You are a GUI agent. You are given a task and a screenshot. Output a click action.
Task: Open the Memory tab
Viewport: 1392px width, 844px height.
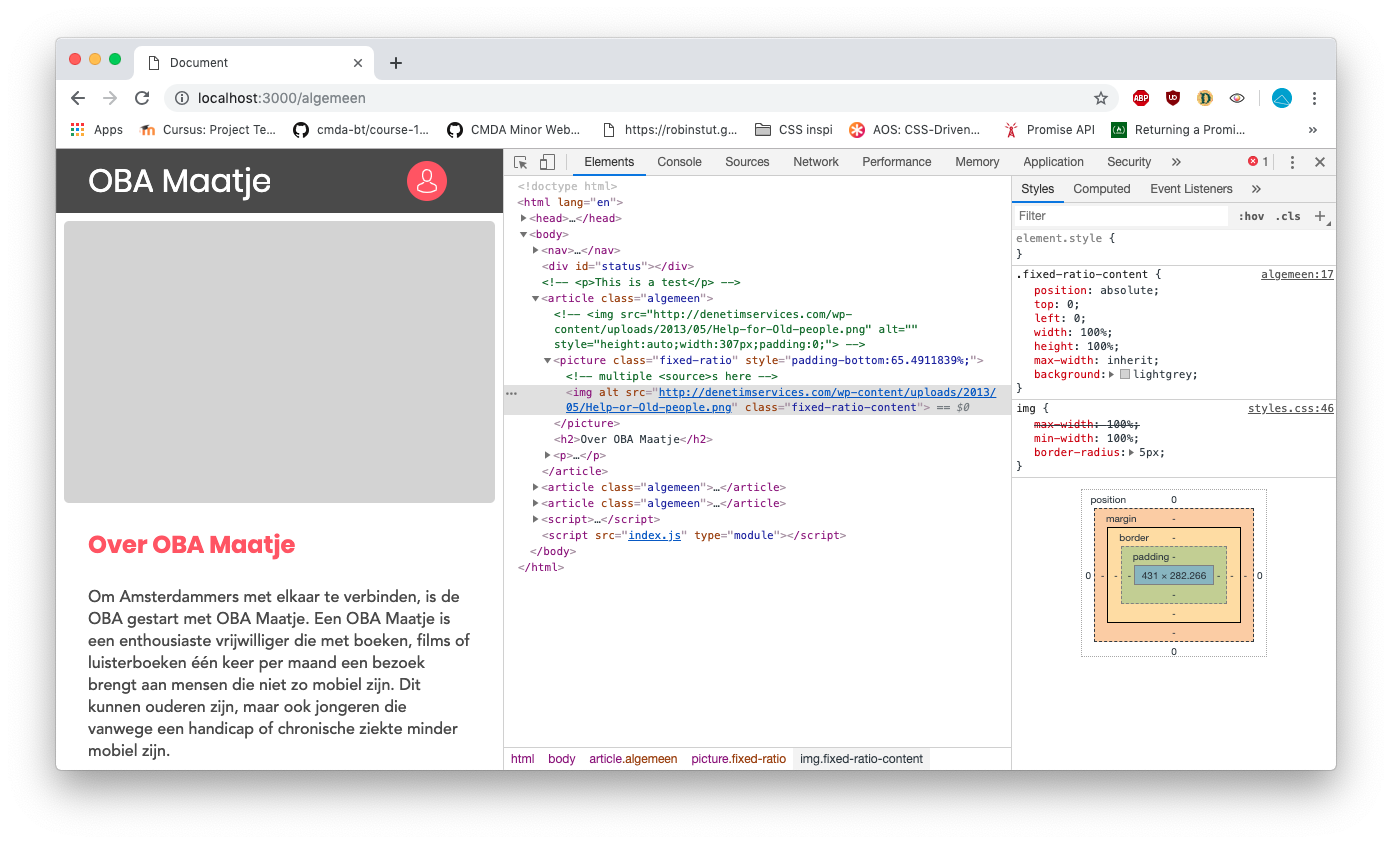977,162
